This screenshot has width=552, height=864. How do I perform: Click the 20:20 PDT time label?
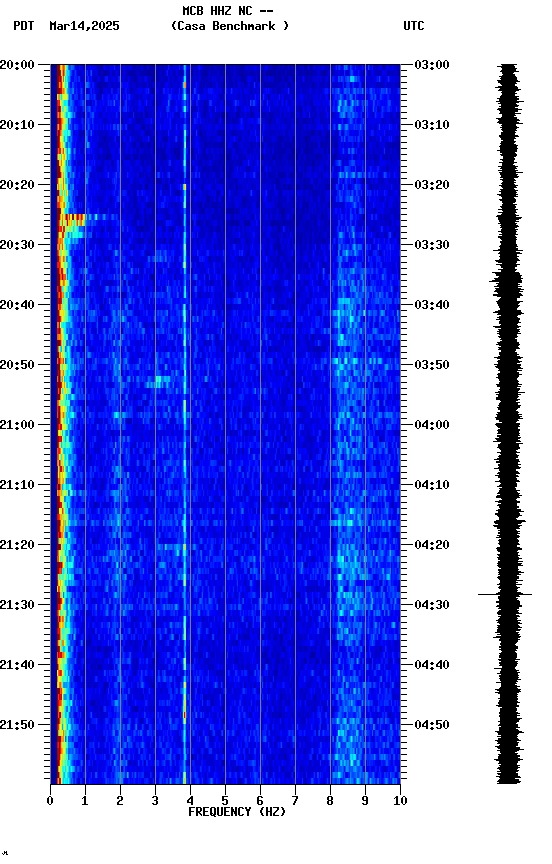17,185
